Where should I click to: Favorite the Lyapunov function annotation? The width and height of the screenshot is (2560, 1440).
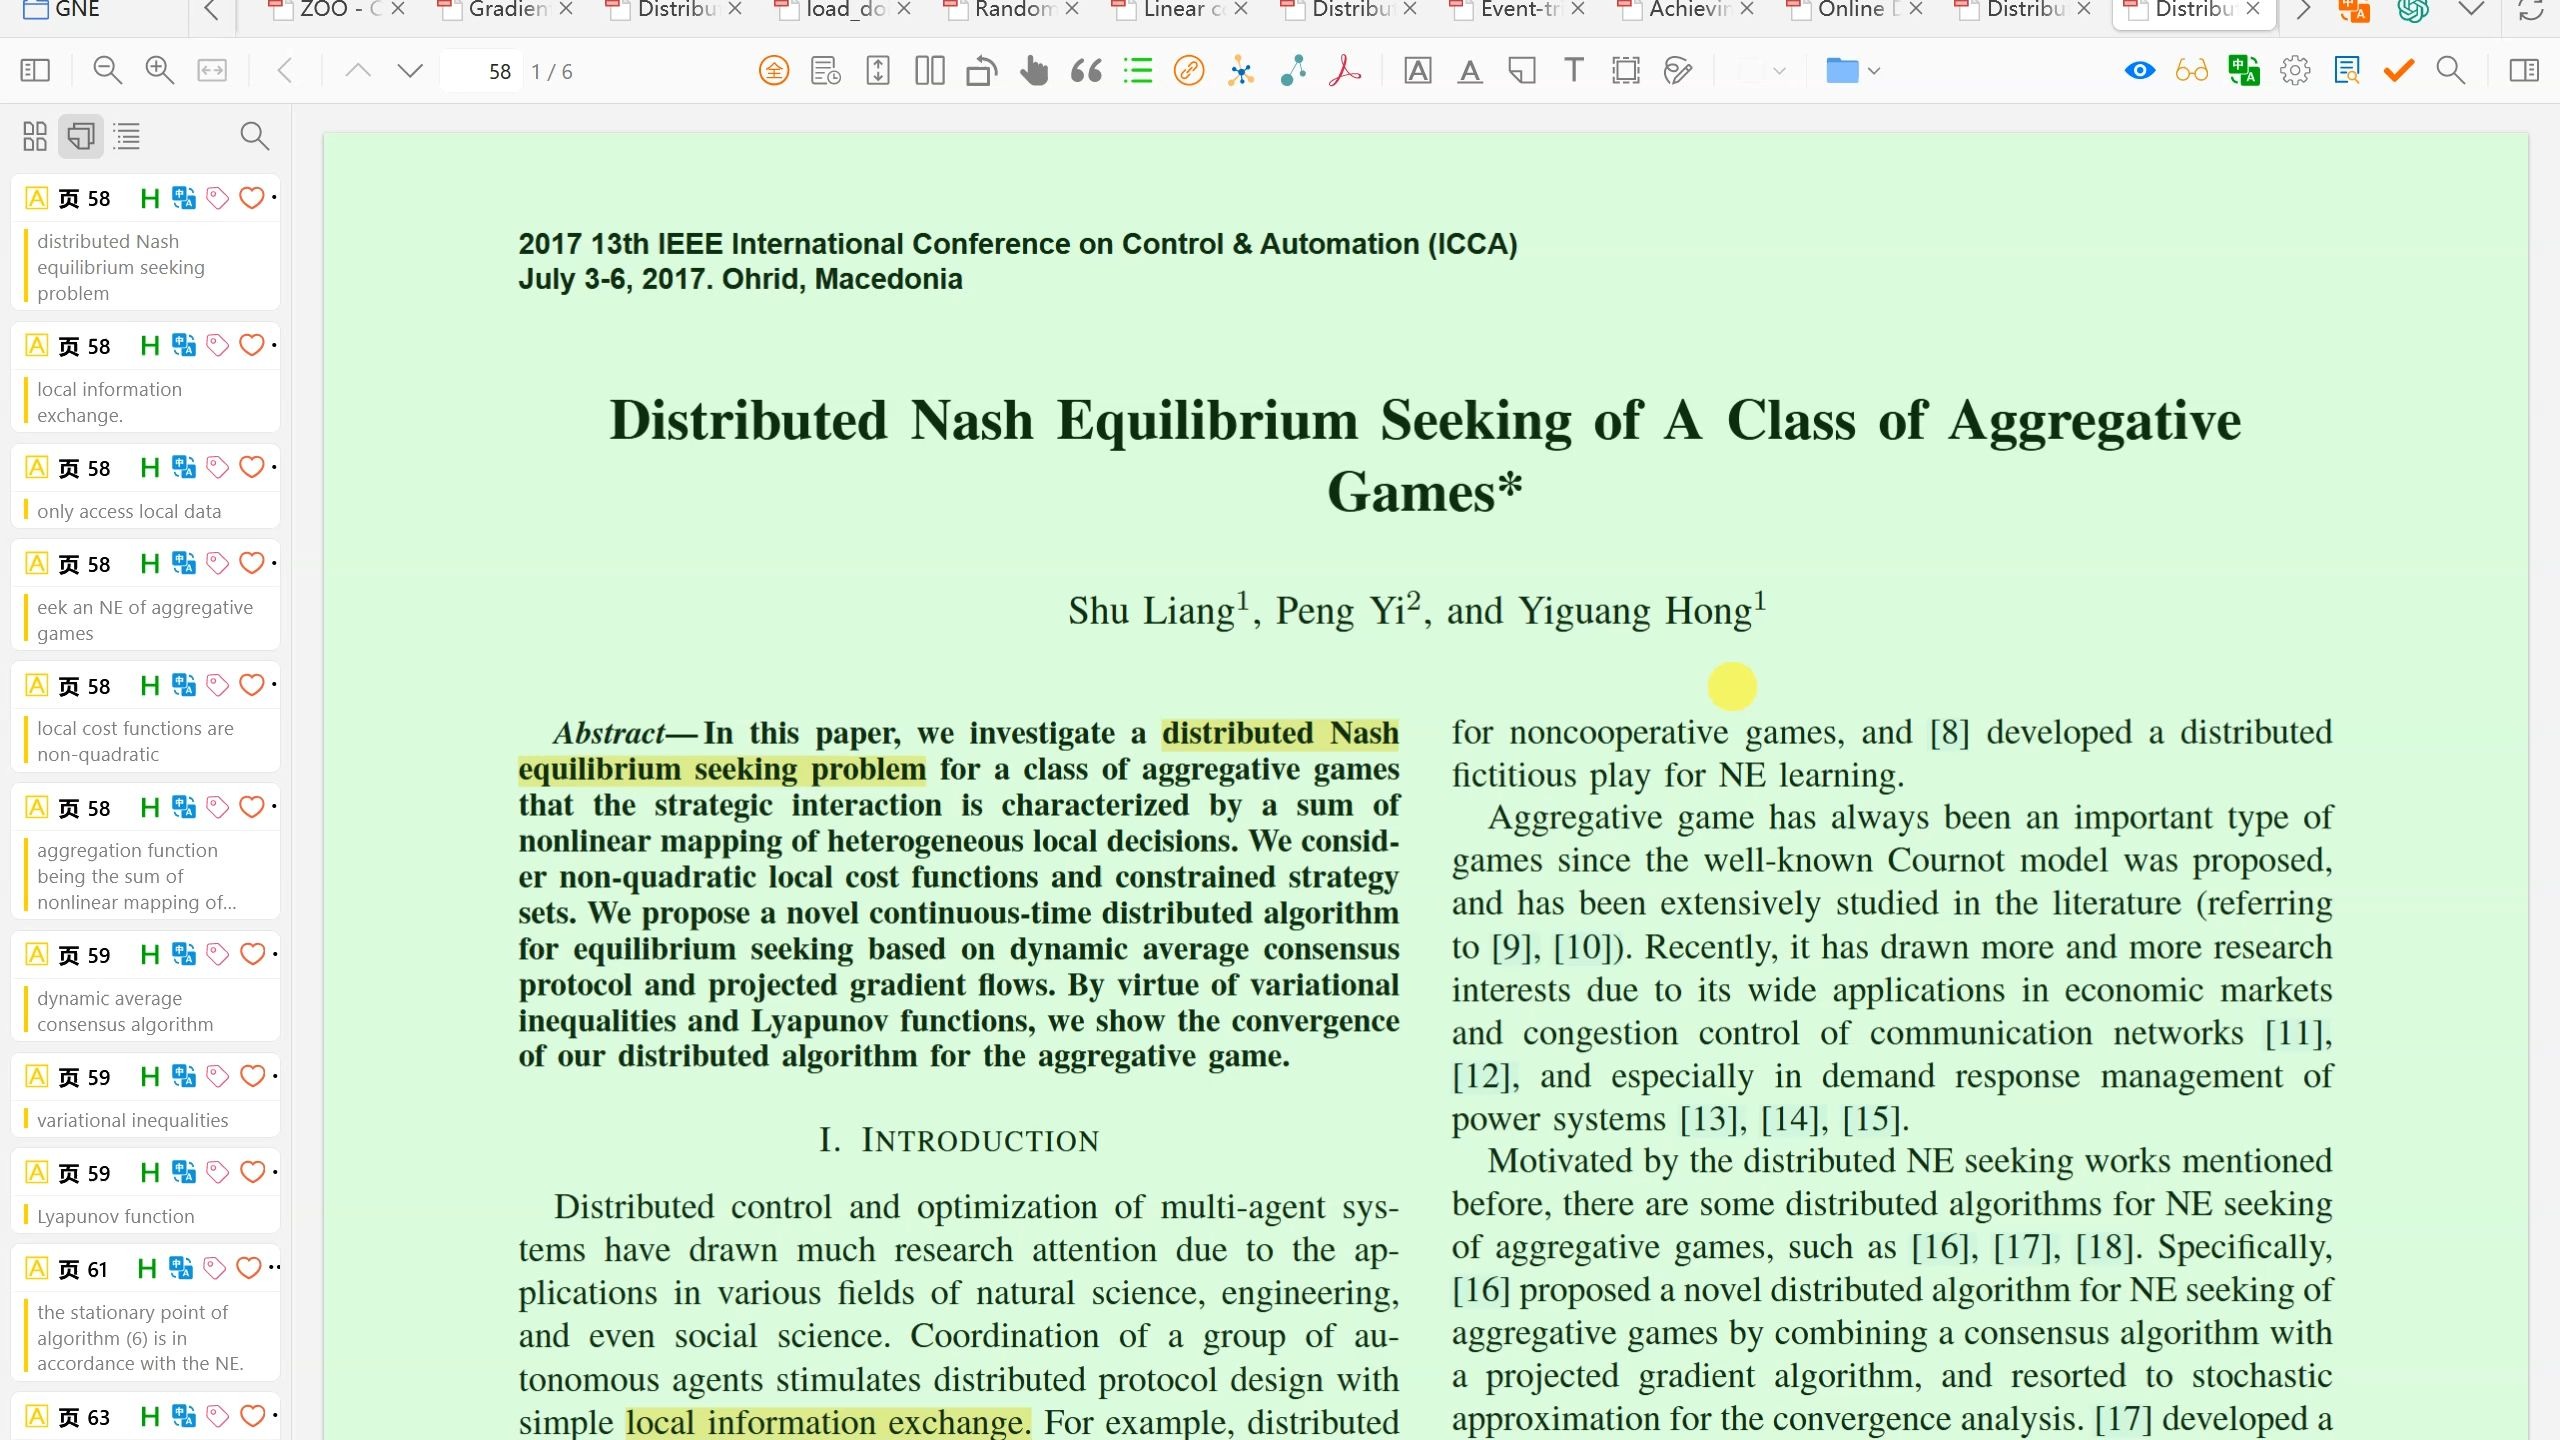tap(251, 1172)
